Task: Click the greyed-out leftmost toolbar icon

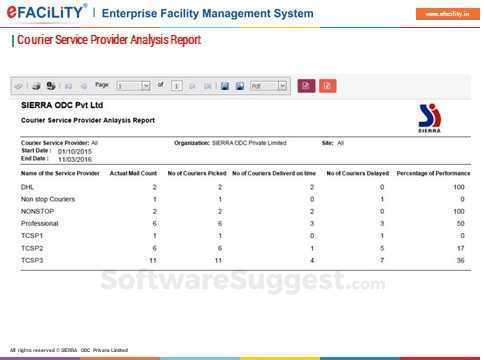Action: tap(19, 86)
